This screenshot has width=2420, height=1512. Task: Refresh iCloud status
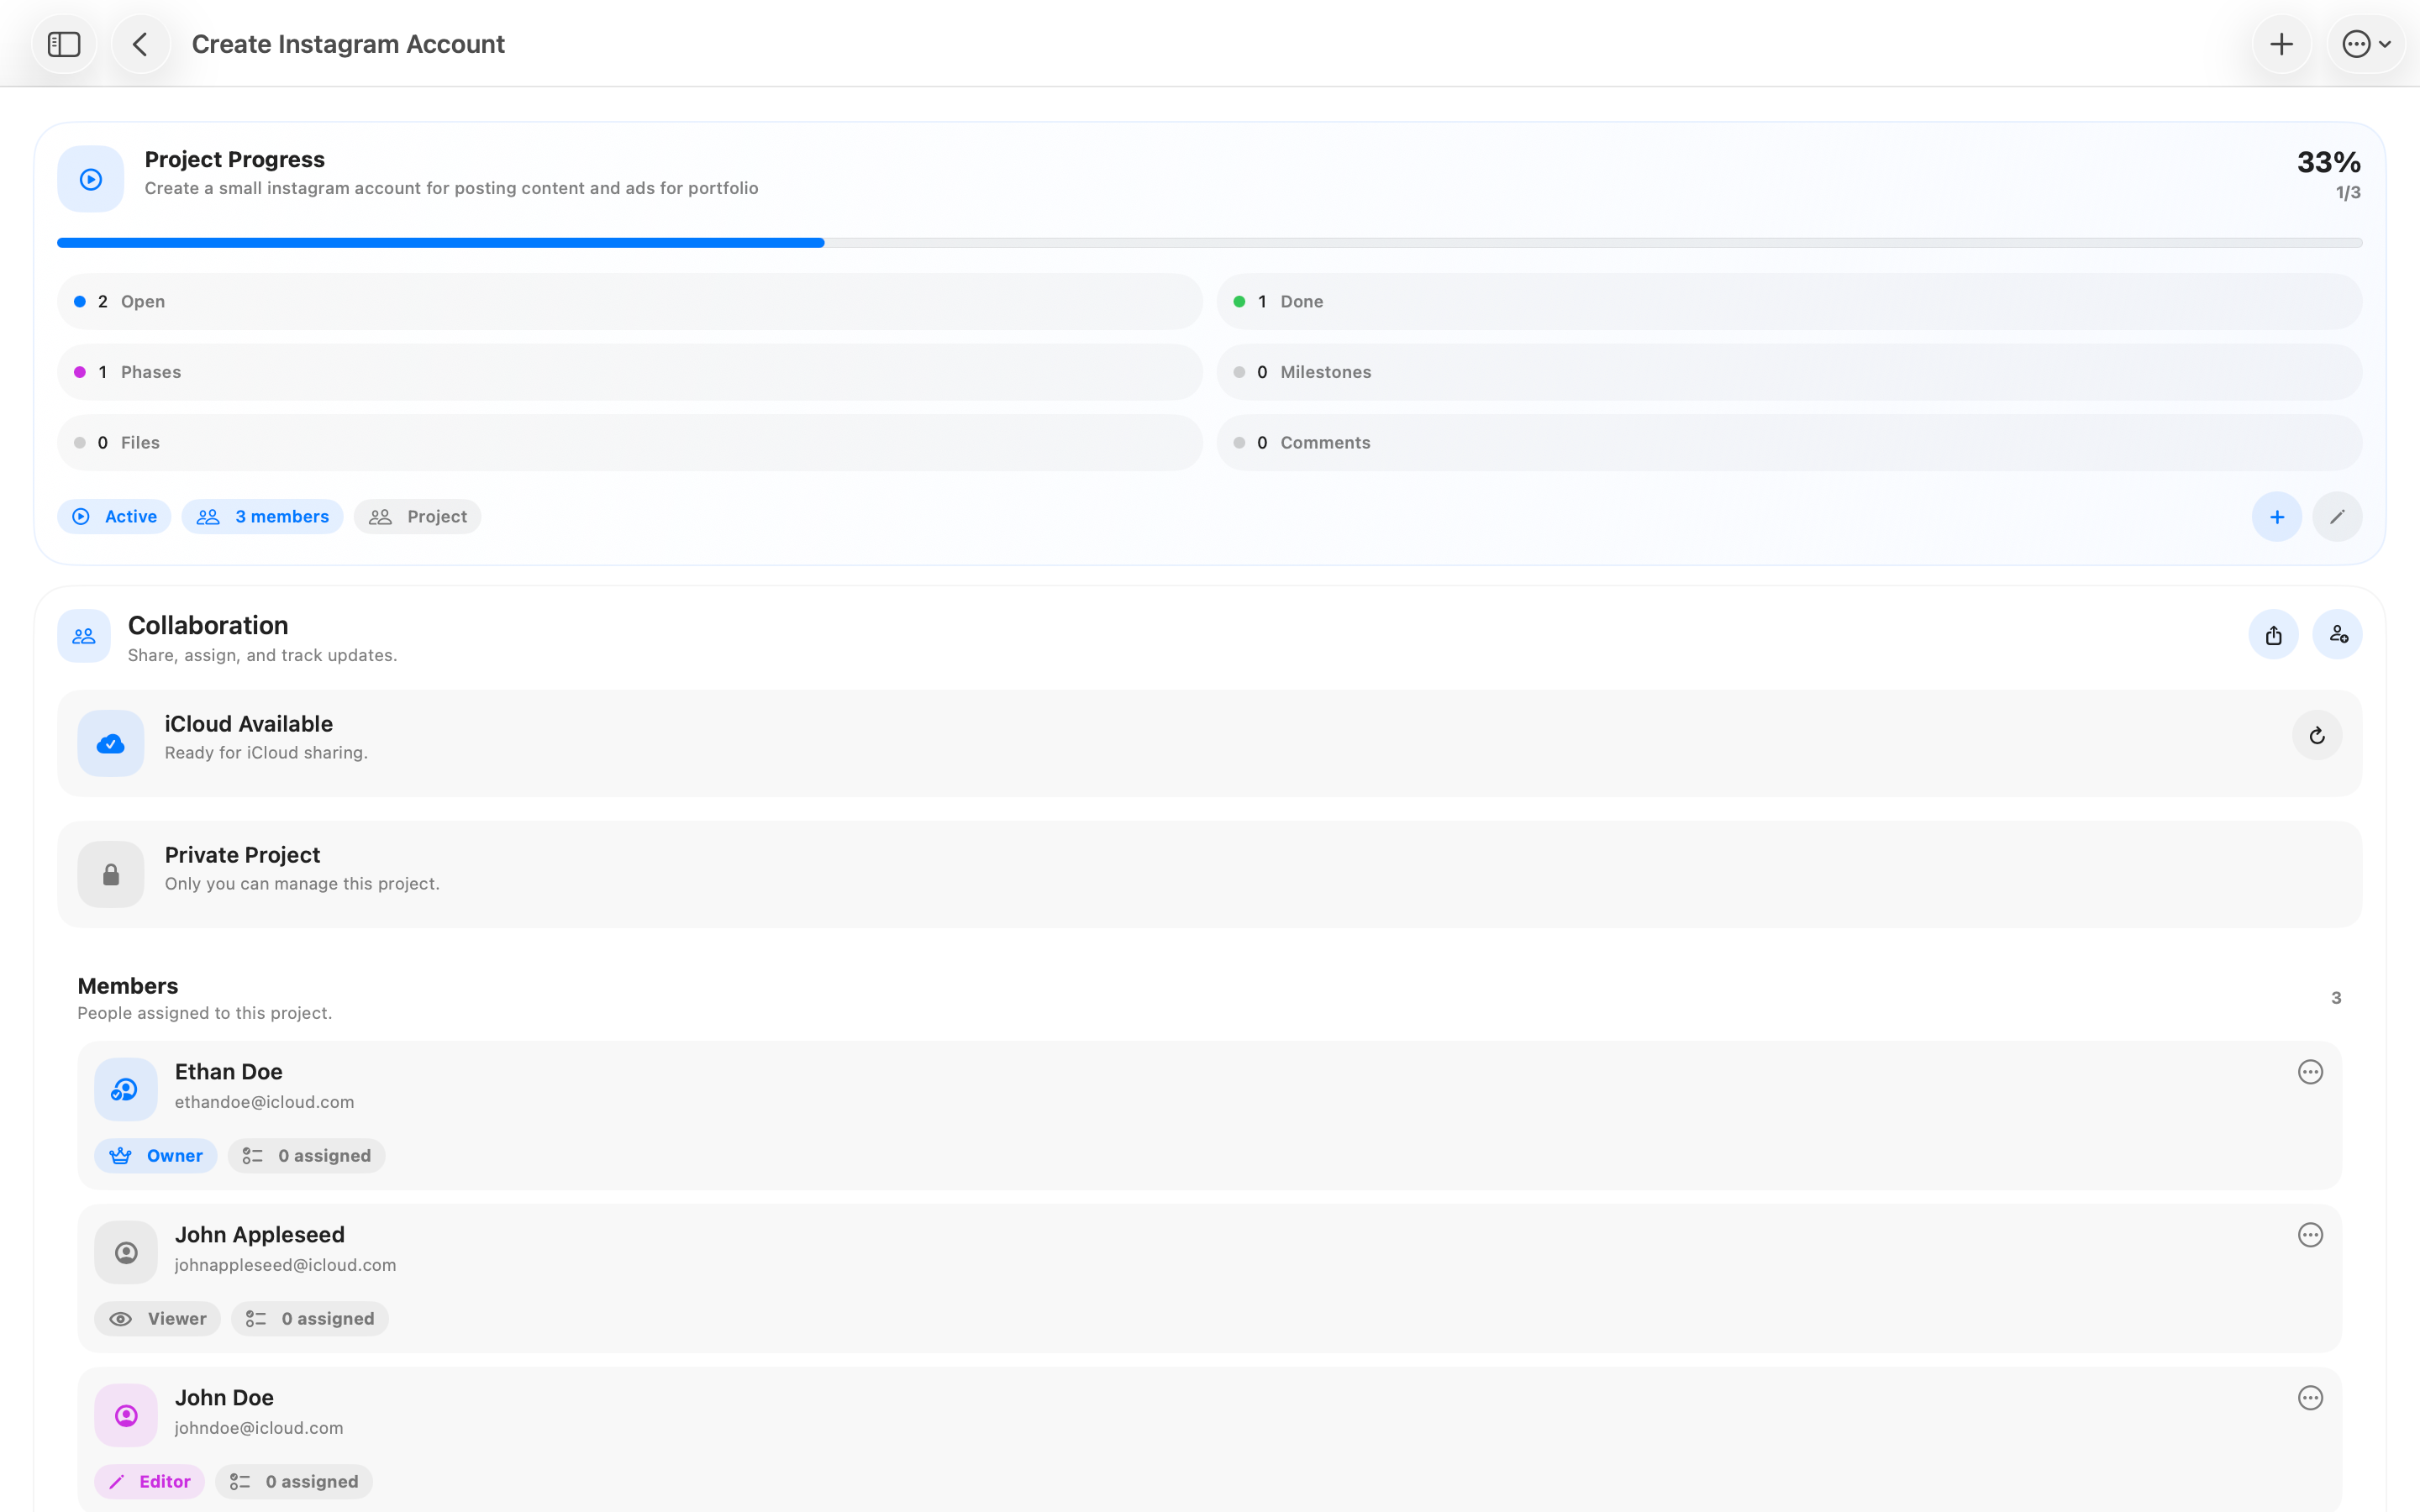pyautogui.click(x=2317, y=736)
